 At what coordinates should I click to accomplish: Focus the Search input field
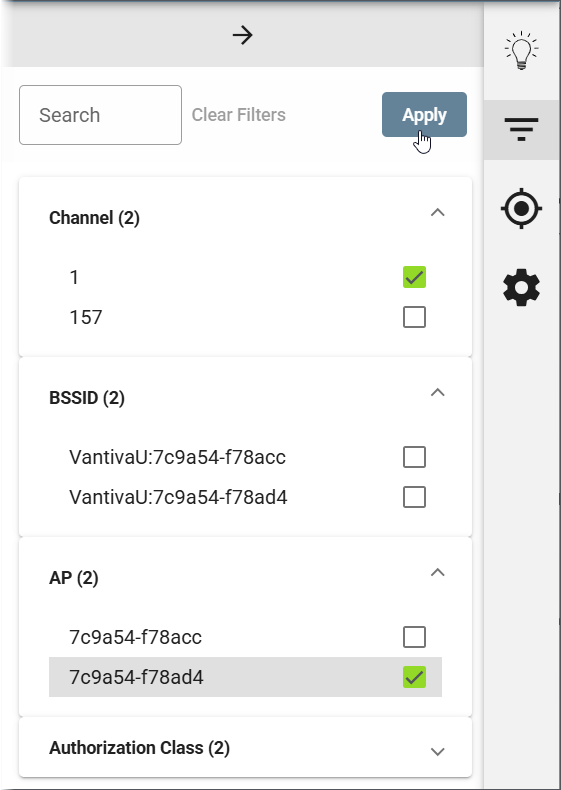100,115
